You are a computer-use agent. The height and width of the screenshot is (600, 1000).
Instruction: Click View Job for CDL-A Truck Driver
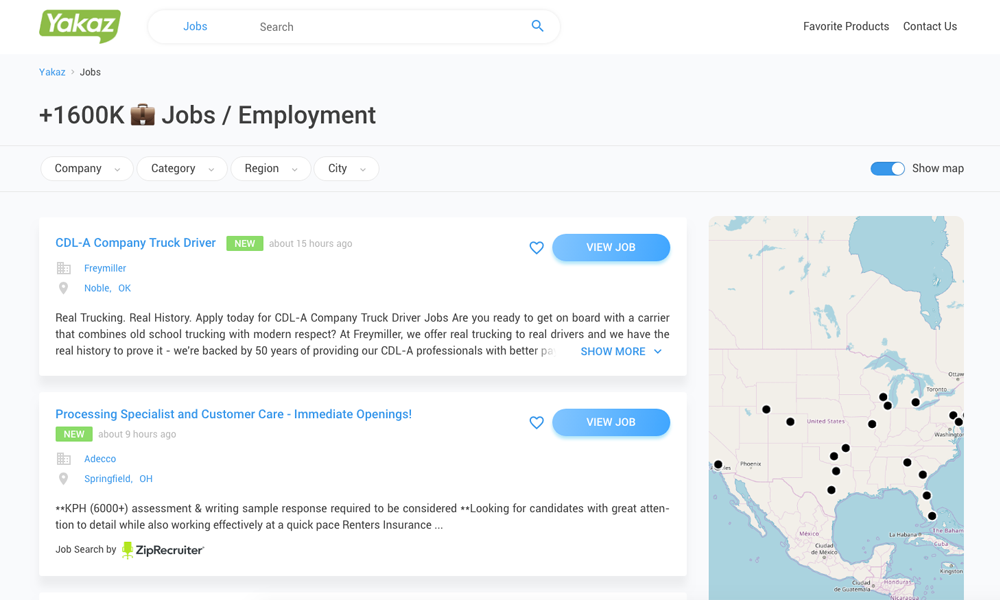[610, 248]
